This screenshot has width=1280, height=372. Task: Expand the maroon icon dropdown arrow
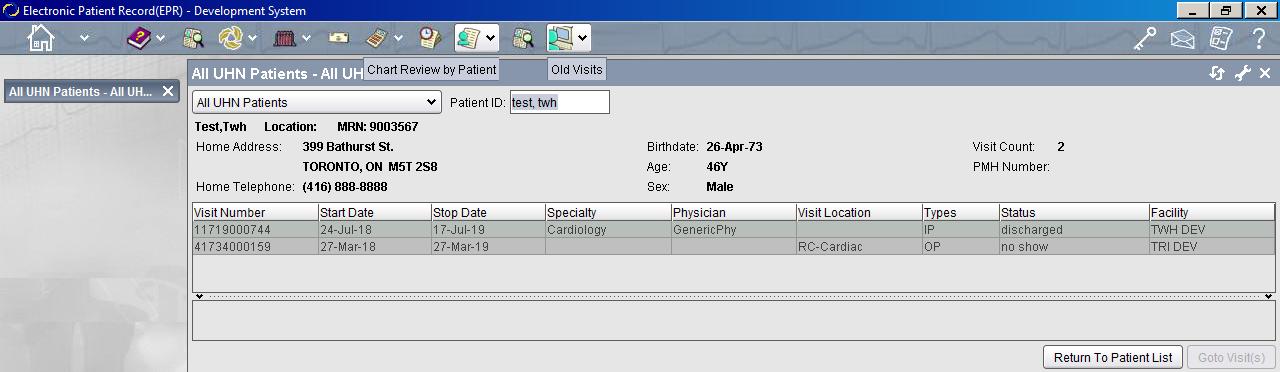[x=306, y=38]
